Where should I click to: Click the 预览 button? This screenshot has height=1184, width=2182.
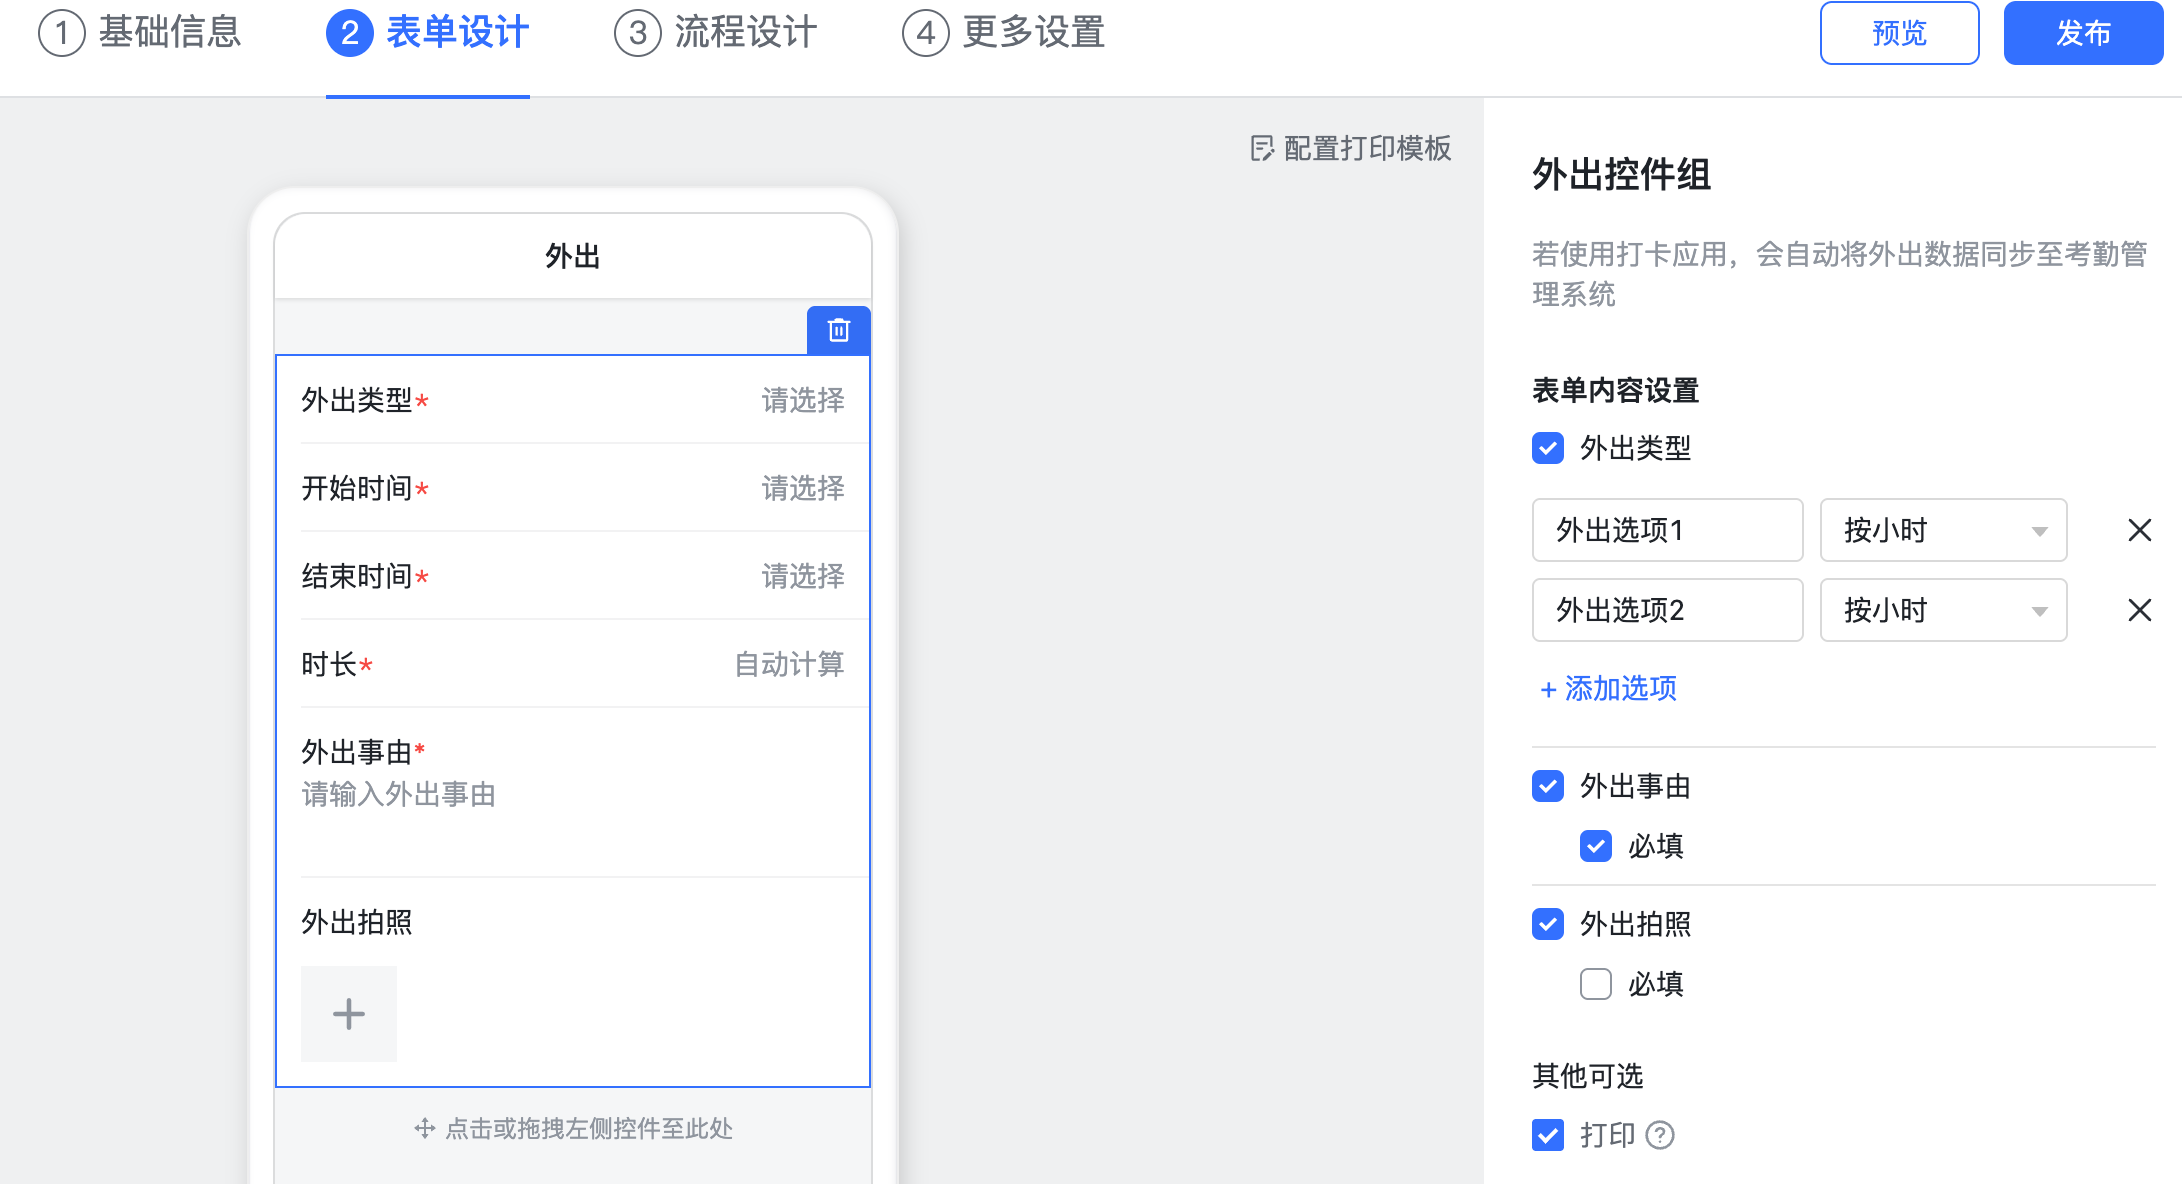tap(1899, 33)
